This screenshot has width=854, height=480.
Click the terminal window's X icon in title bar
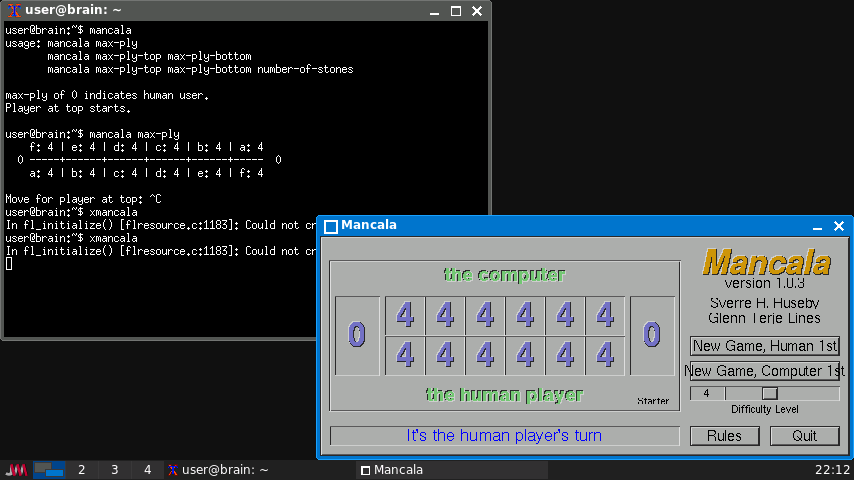point(15,10)
